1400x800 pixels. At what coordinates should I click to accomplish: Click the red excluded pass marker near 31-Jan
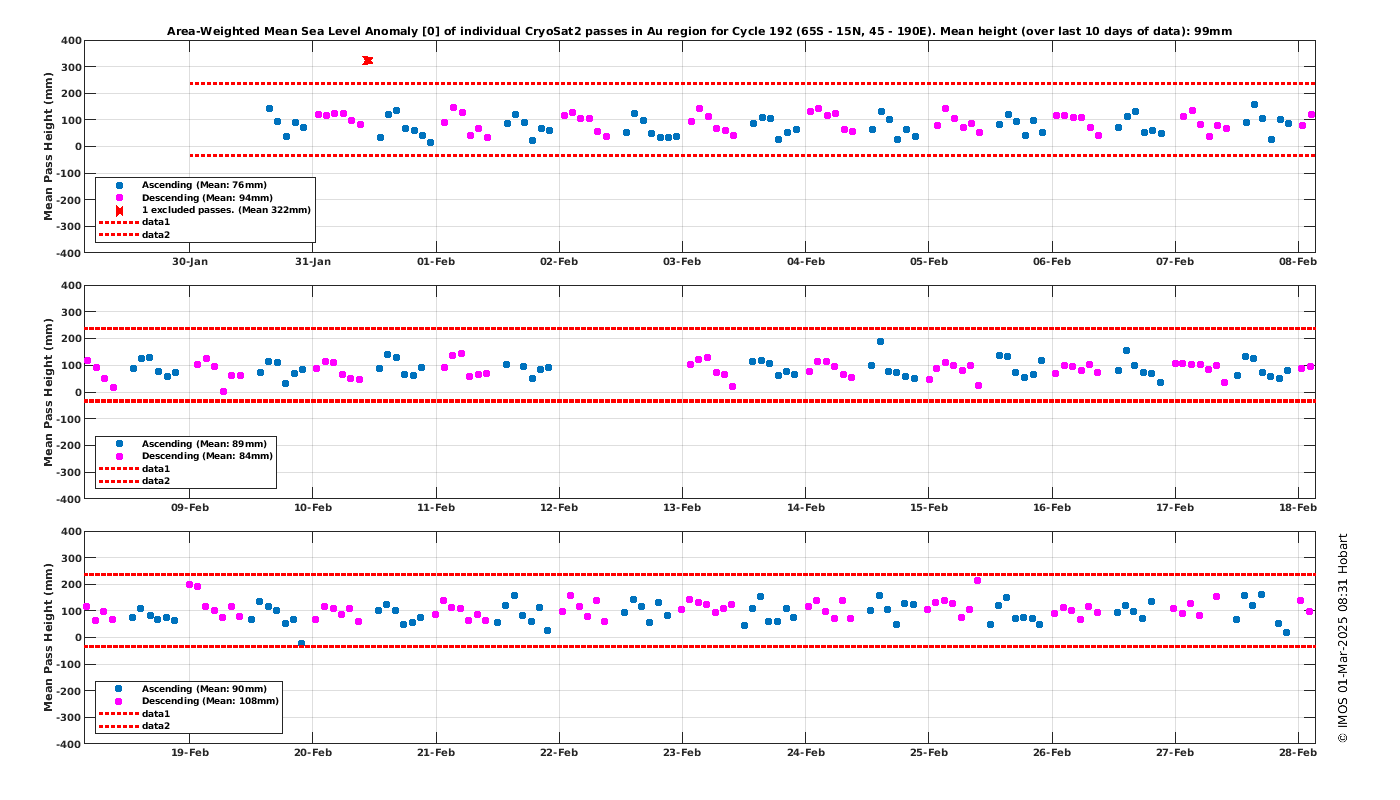coord(368,61)
